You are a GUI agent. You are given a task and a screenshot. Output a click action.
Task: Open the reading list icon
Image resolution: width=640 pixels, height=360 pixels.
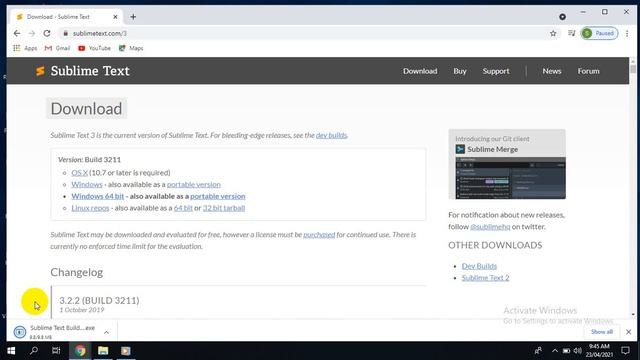pos(571,33)
